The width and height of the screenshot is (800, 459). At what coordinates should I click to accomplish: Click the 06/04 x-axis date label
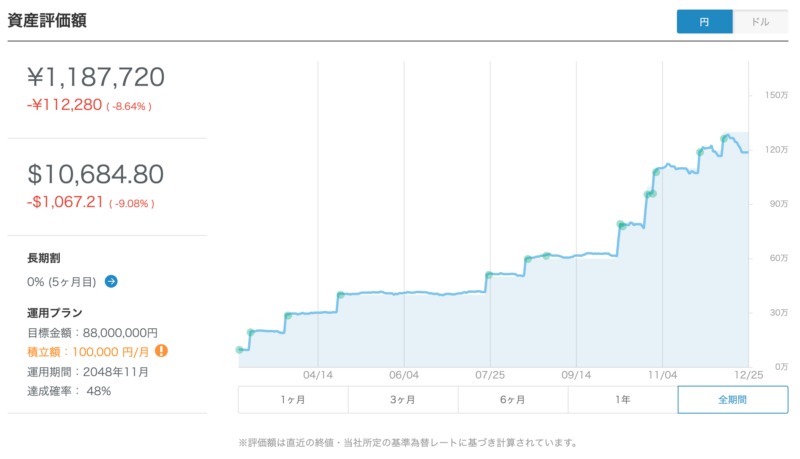coord(404,375)
